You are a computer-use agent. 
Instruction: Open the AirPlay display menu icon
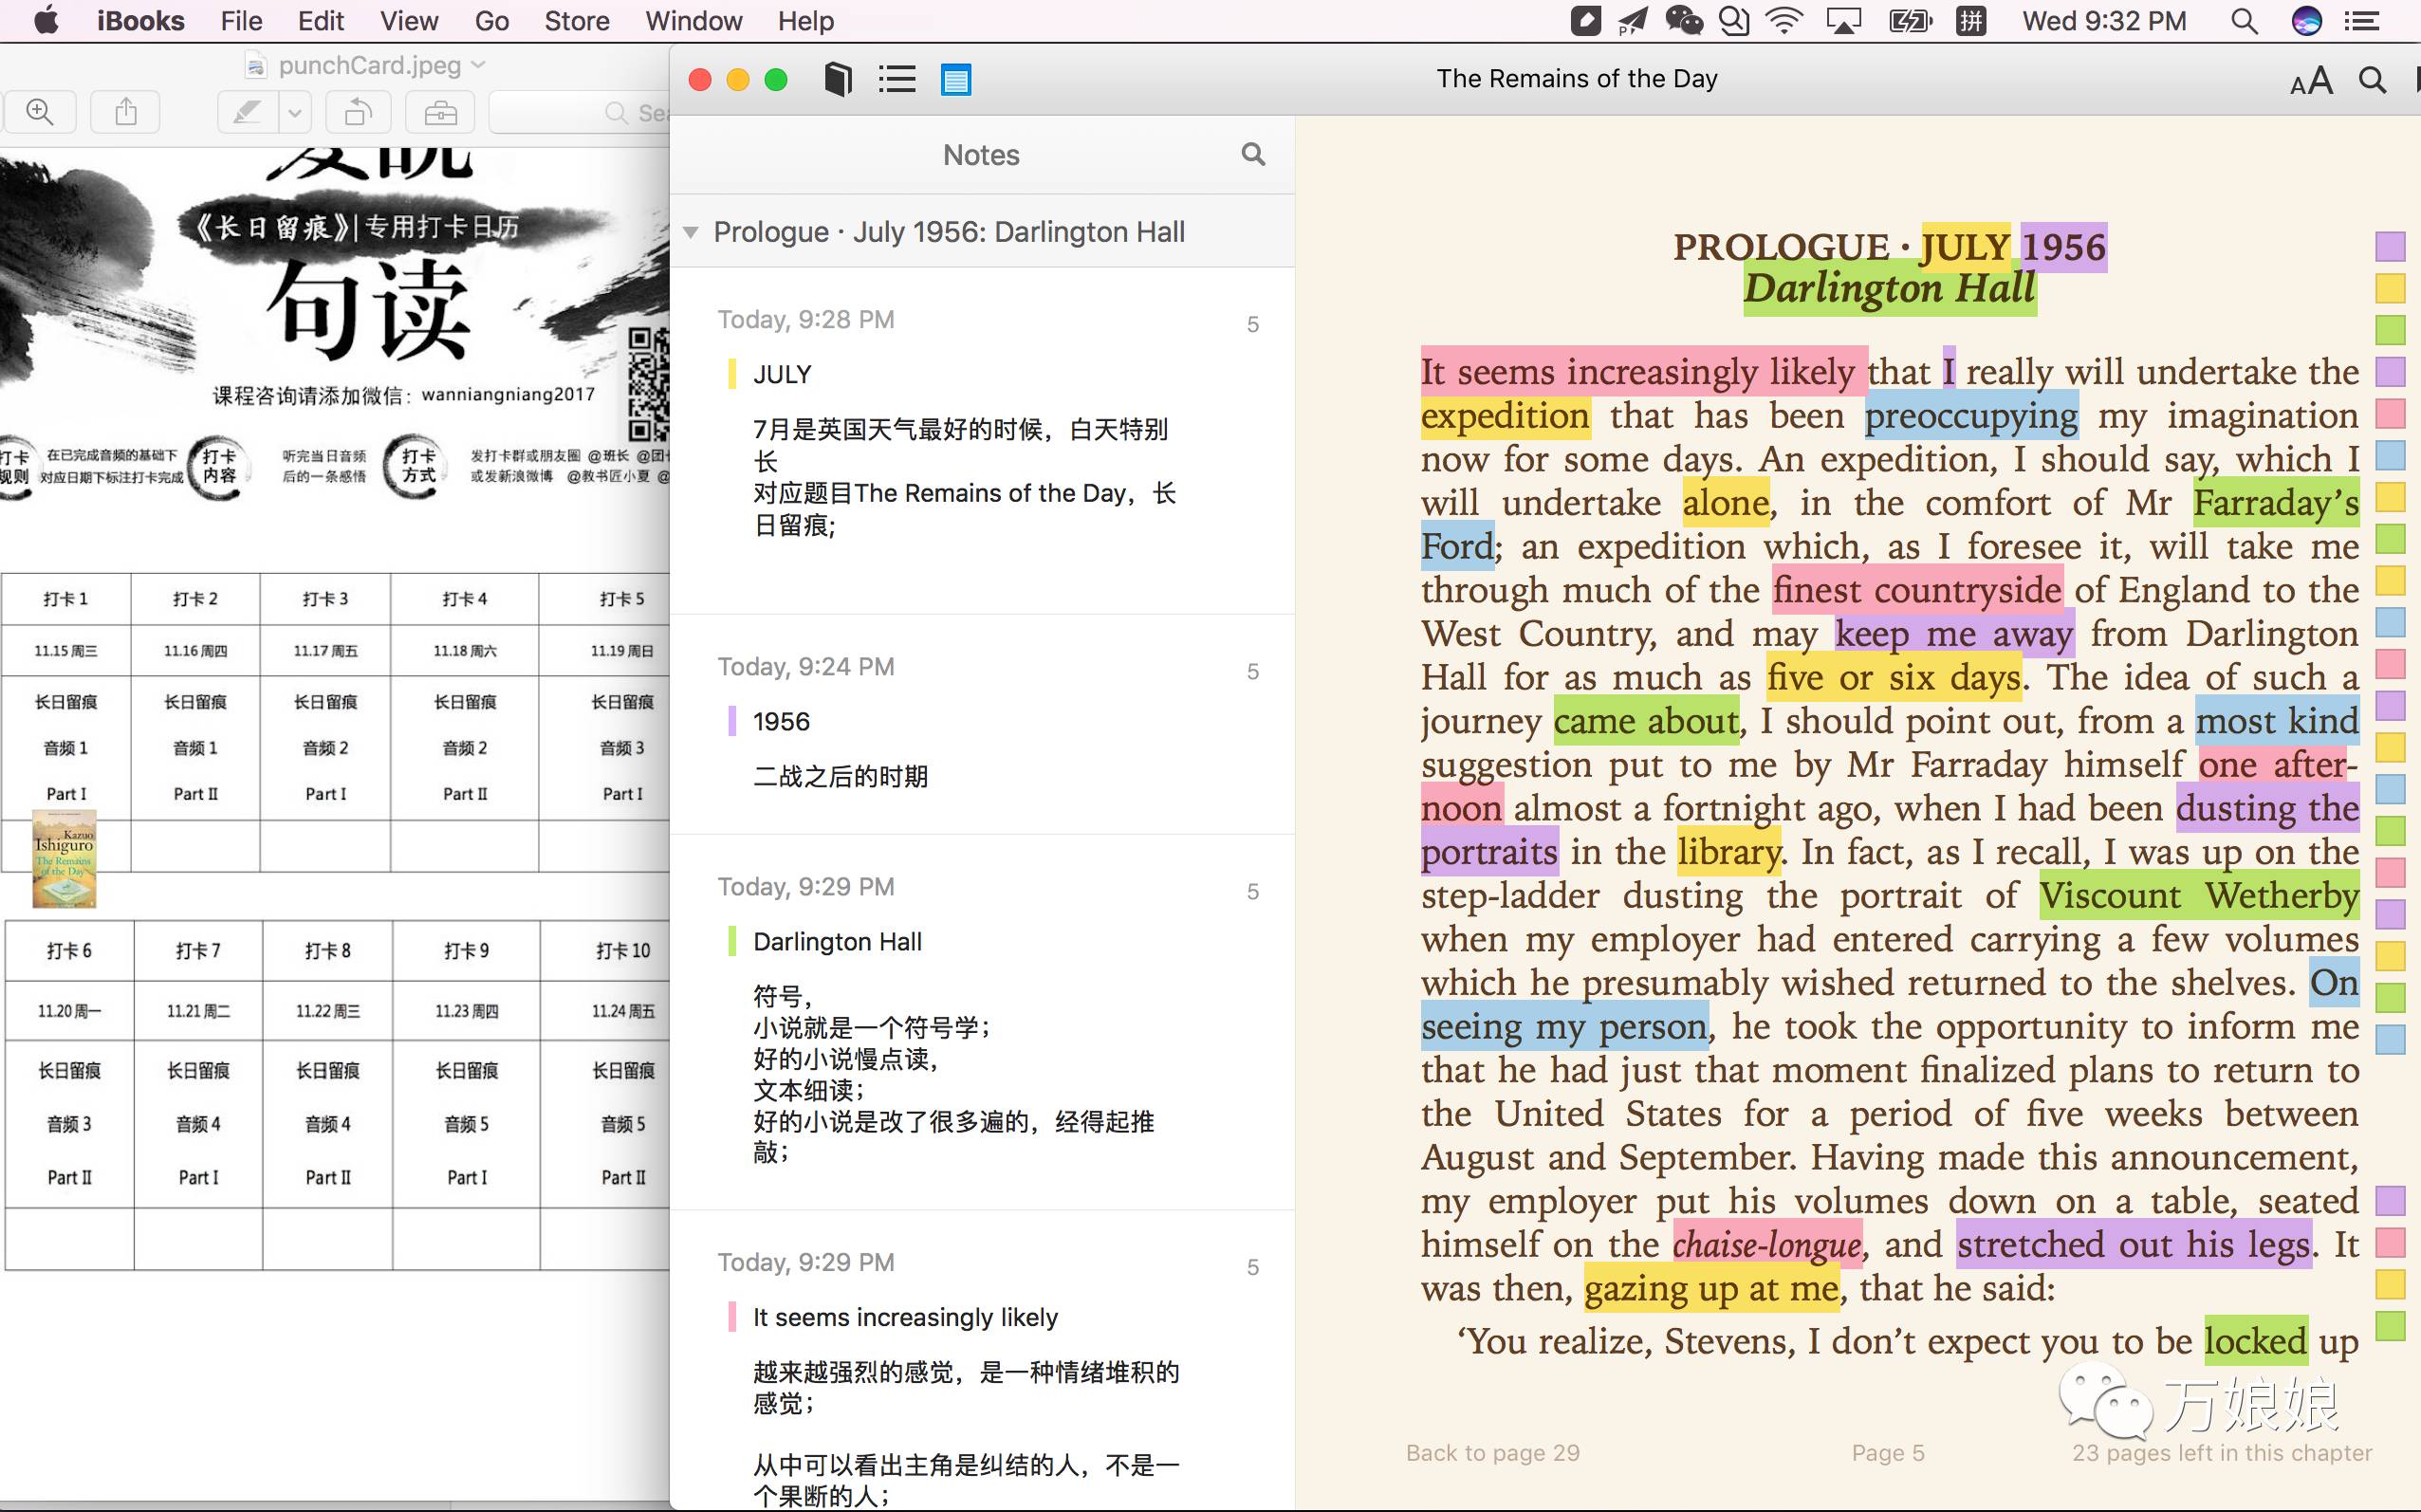1843,21
